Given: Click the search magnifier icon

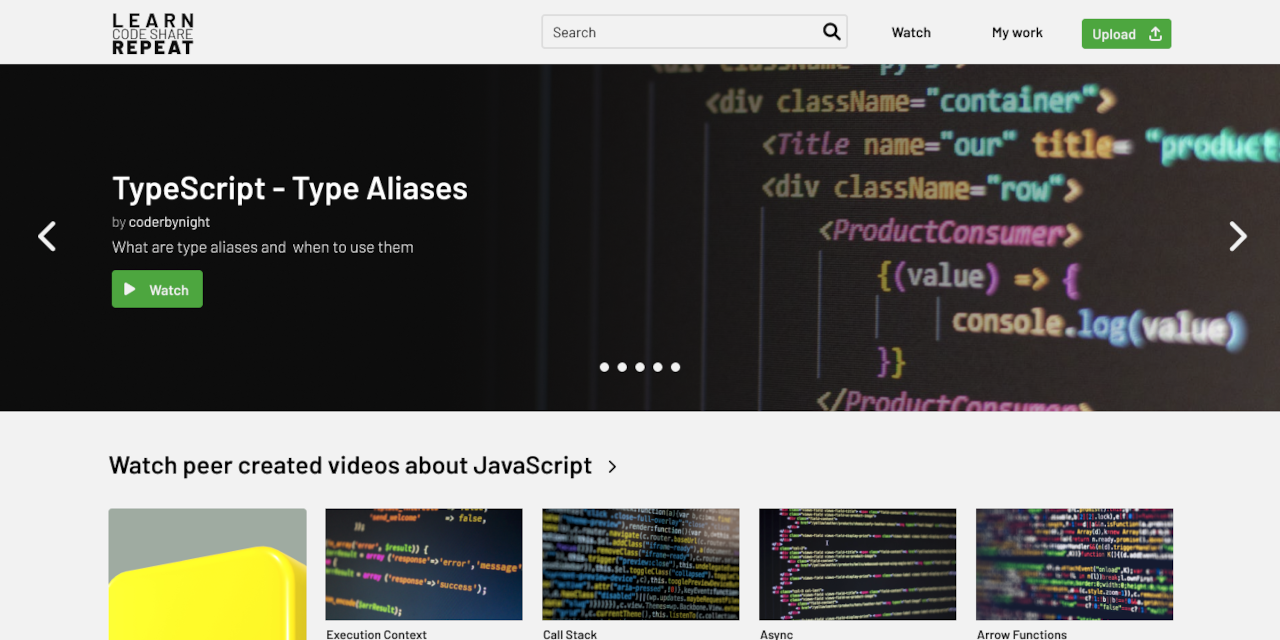Looking at the screenshot, I should coord(831,31).
